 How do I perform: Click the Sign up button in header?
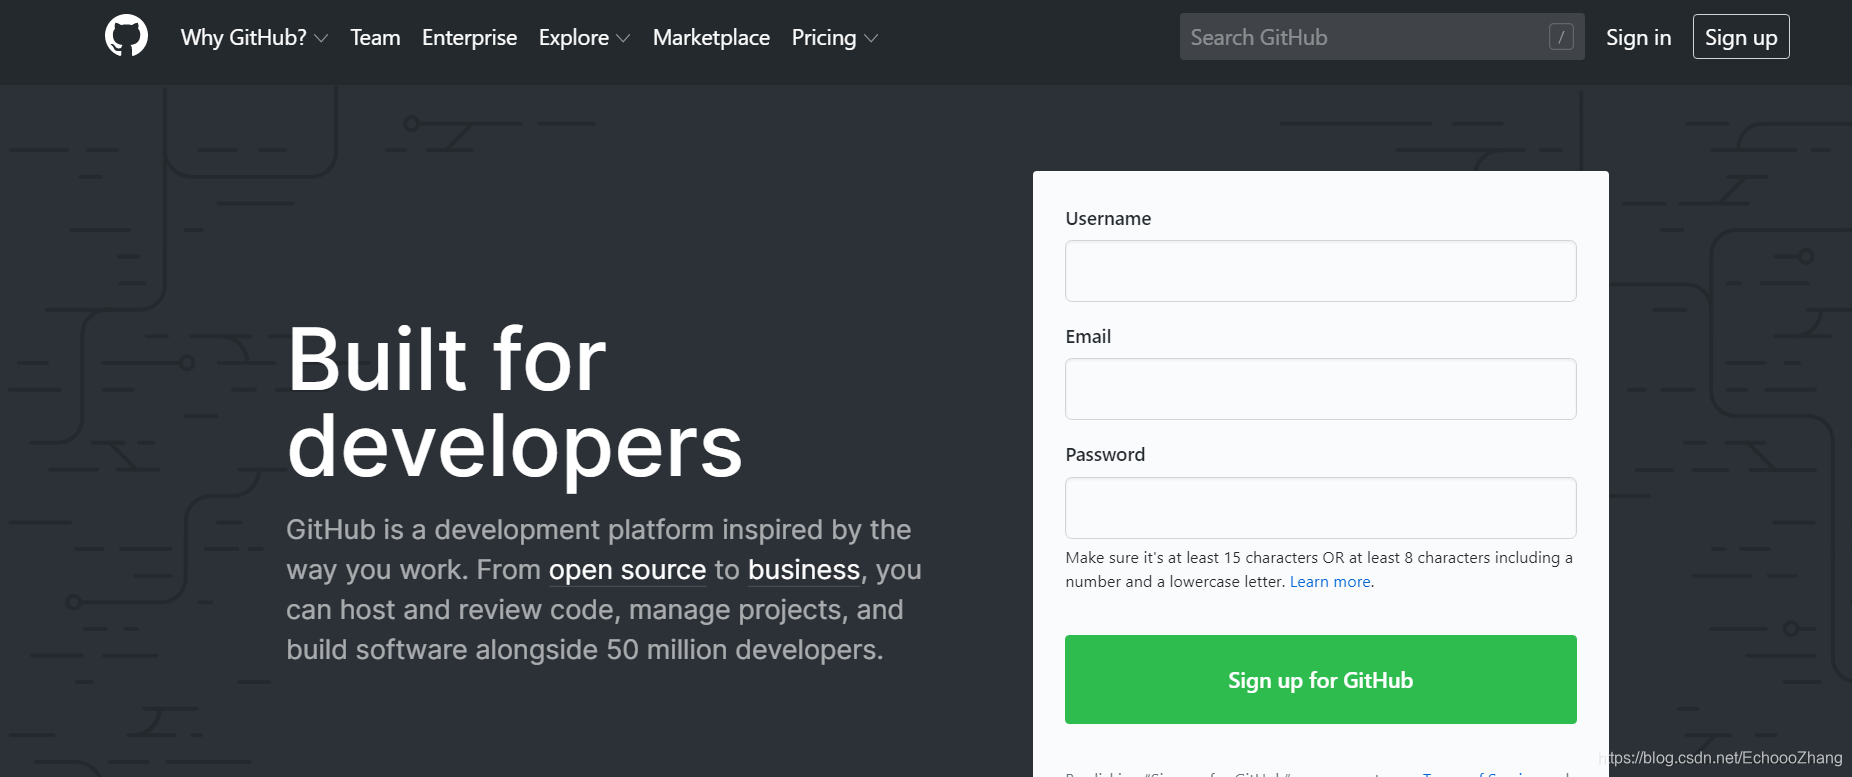1741,37
